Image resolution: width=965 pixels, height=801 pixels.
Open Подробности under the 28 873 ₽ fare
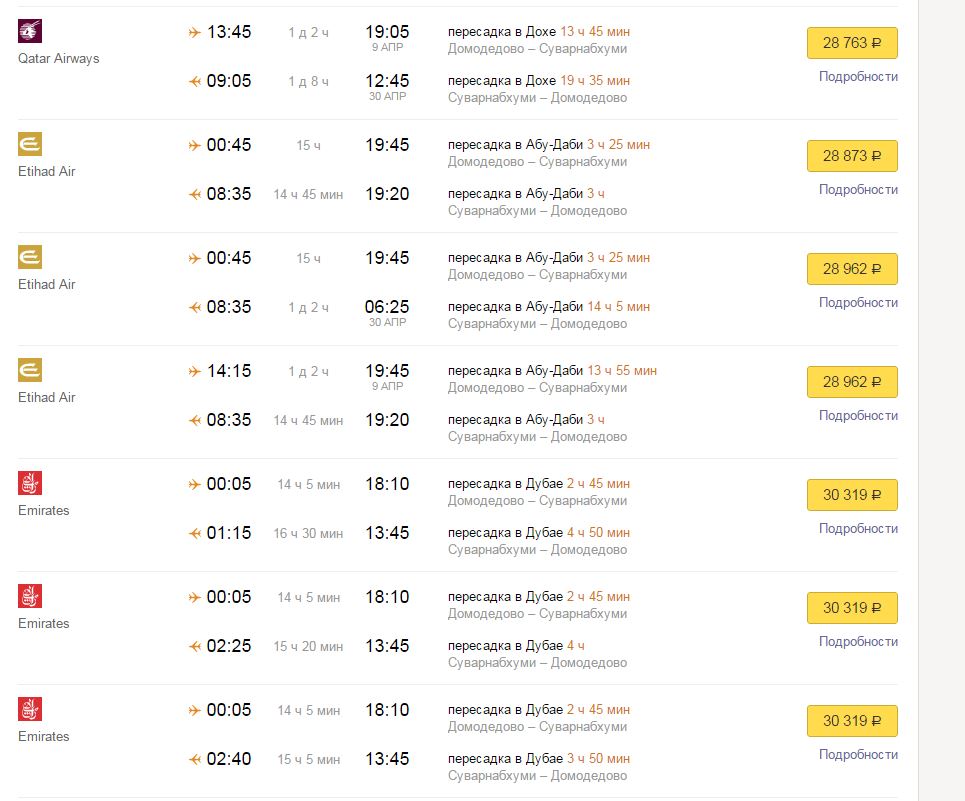(x=858, y=189)
